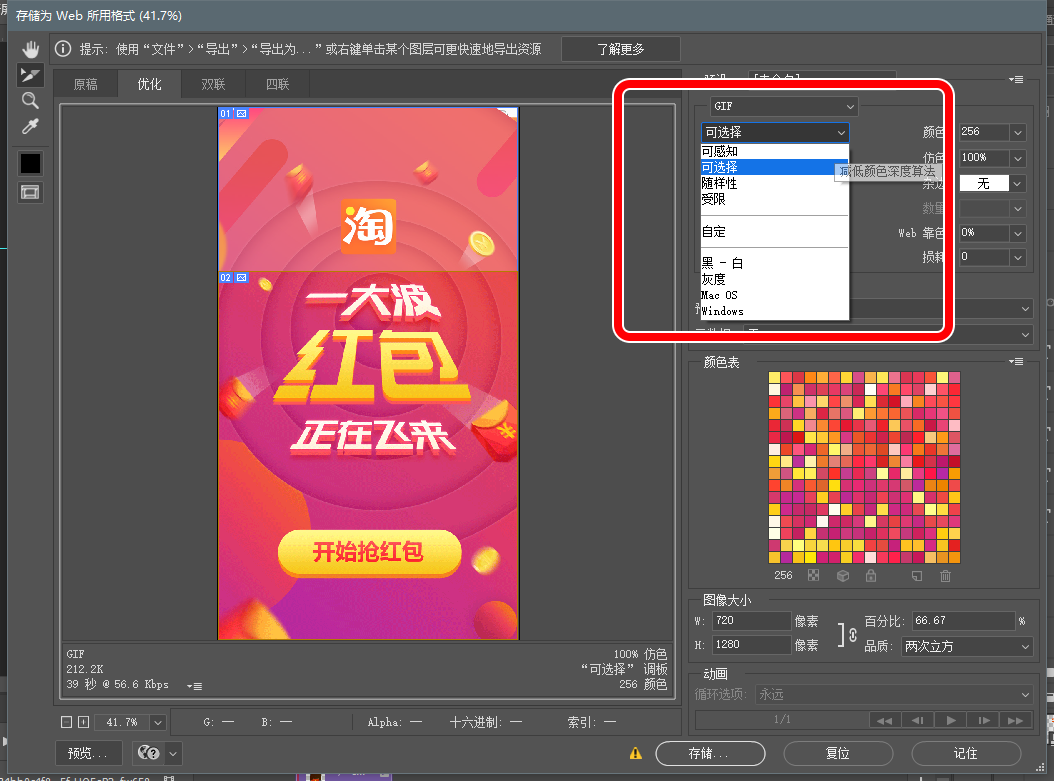The width and height of the screenshot is (1054, 781).
Task: Collapse the 可选择 color reduction dropdown
Action: (x=775, y=132)
